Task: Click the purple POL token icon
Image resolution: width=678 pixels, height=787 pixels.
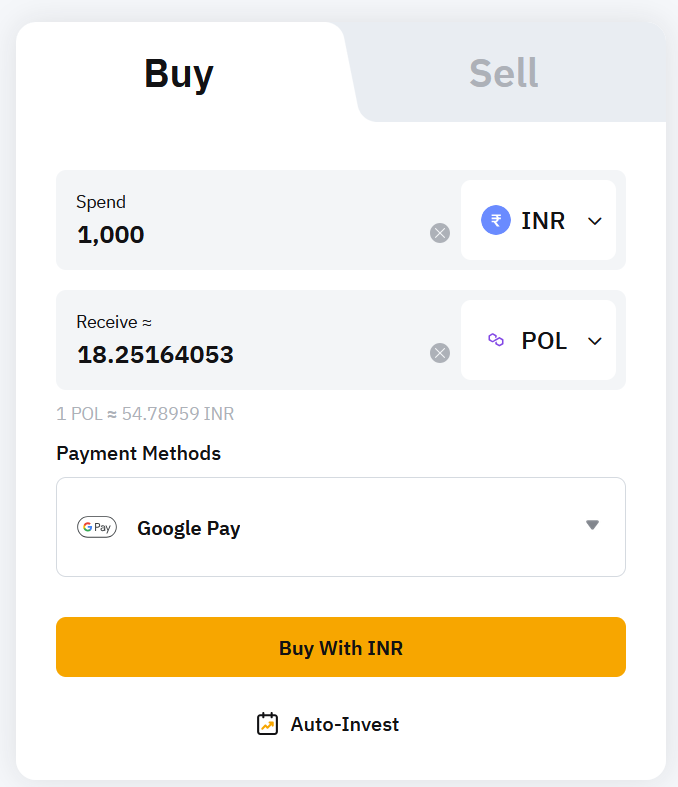Action: tap(496, 340)
